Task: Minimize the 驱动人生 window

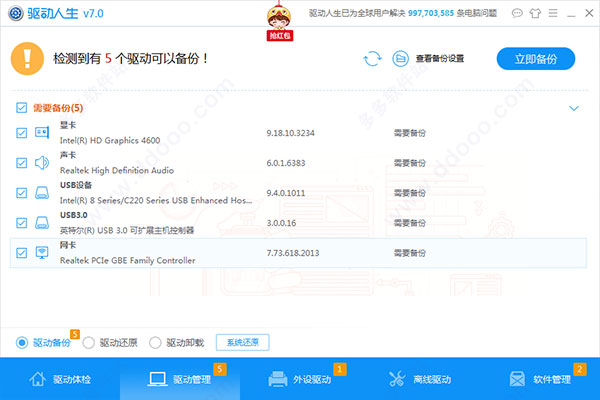Action: tap(571, 14)
